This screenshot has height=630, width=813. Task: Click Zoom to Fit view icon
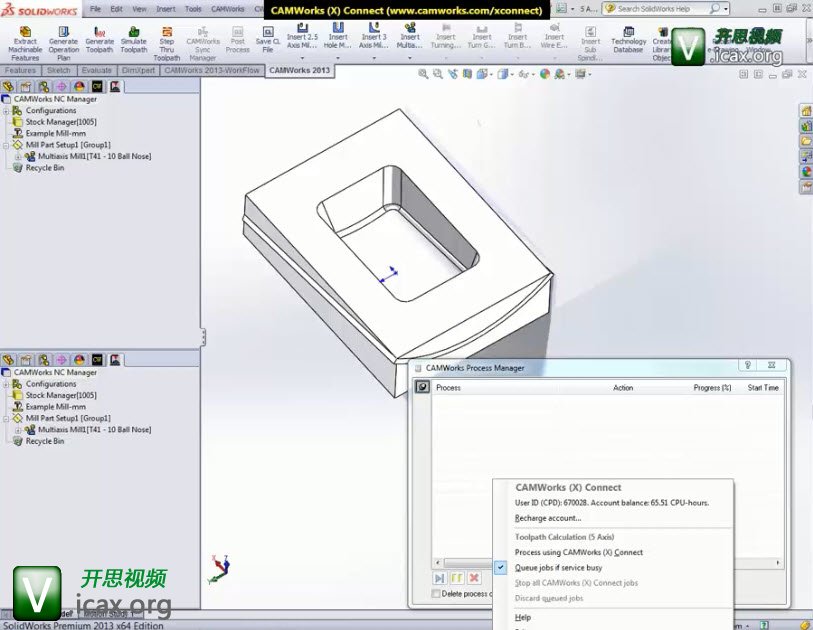pyautogui.click(x=423, y=74)
